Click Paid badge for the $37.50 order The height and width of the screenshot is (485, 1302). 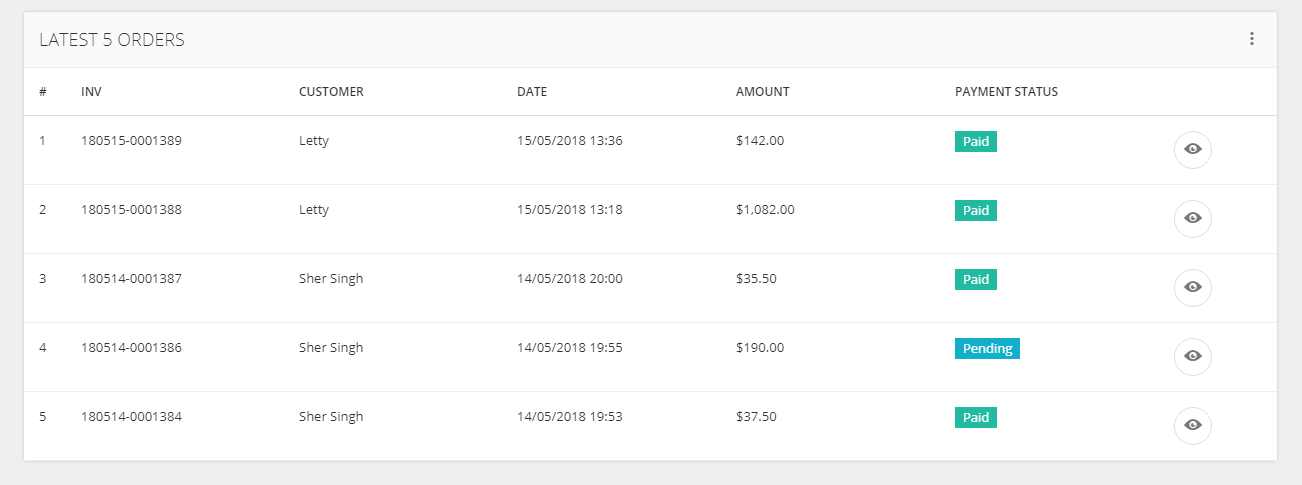[x=975, y=418]
